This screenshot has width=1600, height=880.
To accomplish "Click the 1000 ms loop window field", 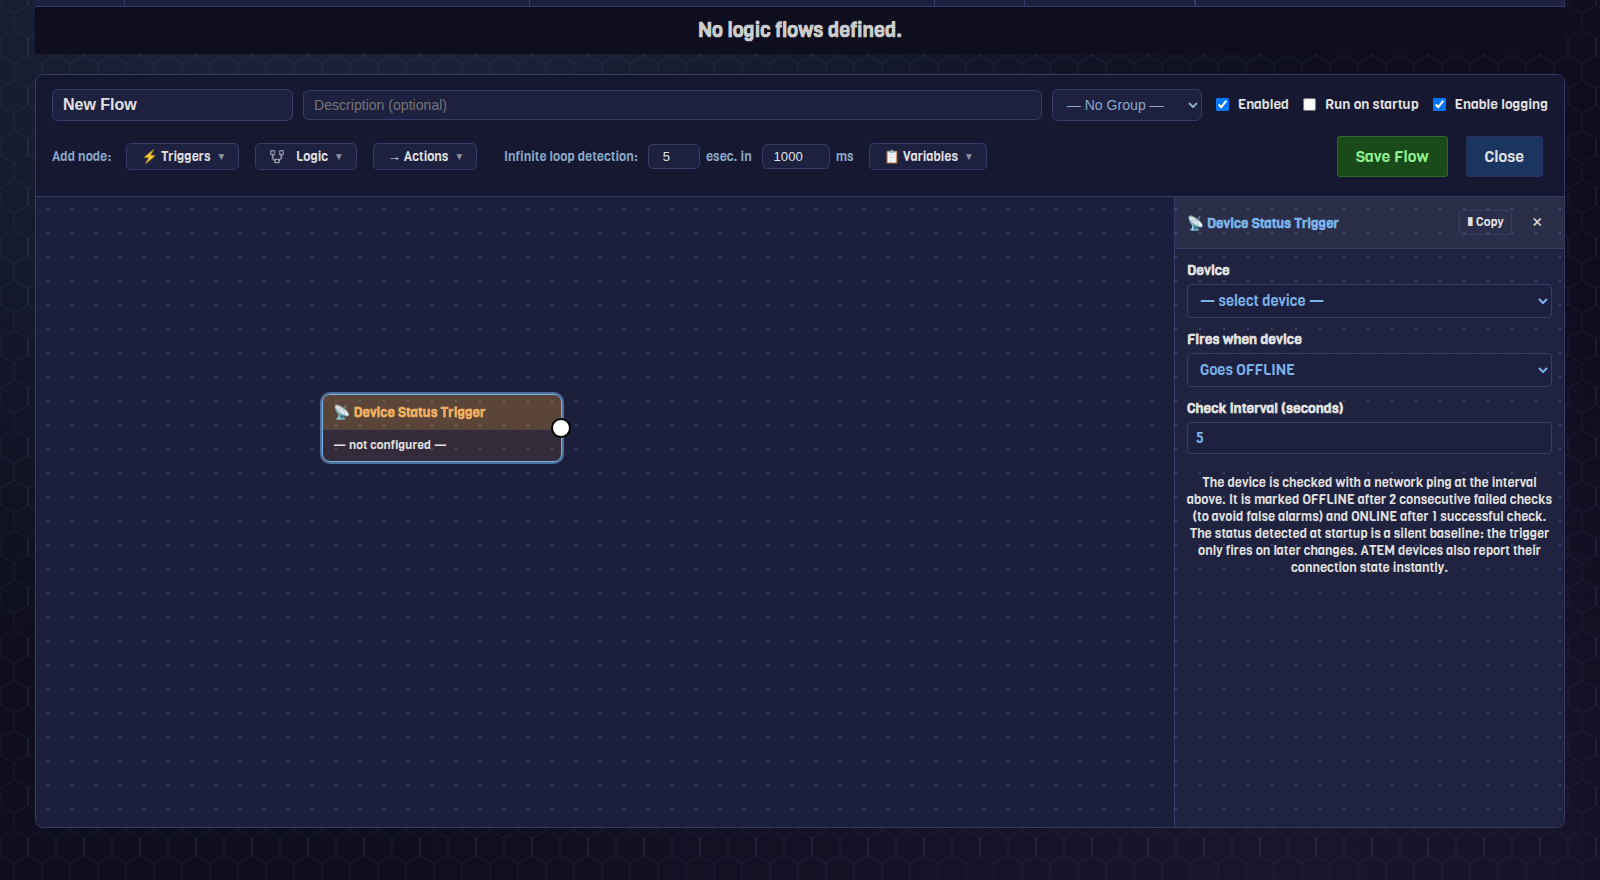I will pyautogui.click(x=795, y=157).
